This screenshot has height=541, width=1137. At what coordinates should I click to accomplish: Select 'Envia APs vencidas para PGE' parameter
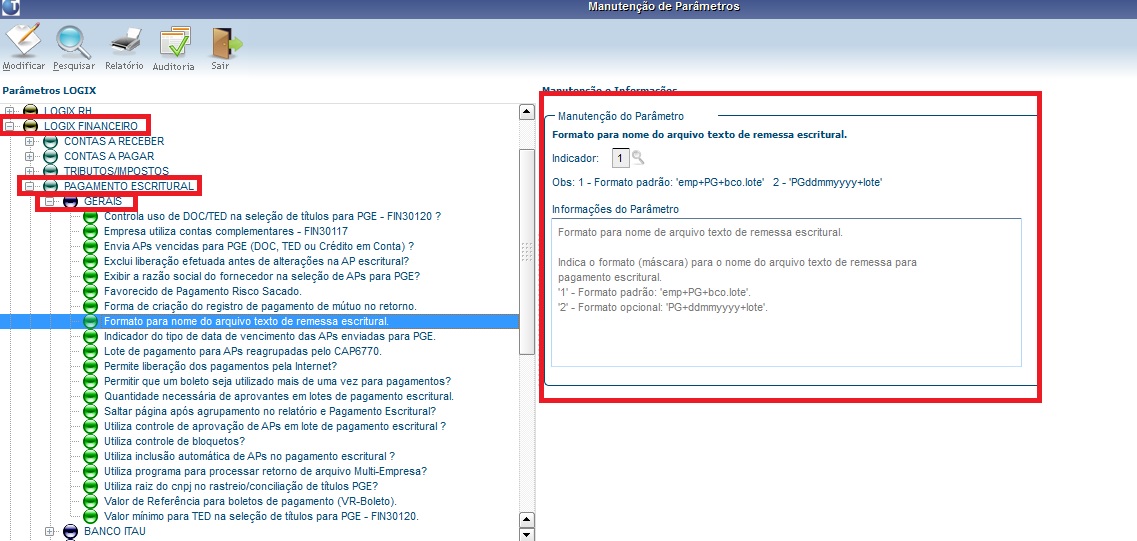(x=259, y=246)
